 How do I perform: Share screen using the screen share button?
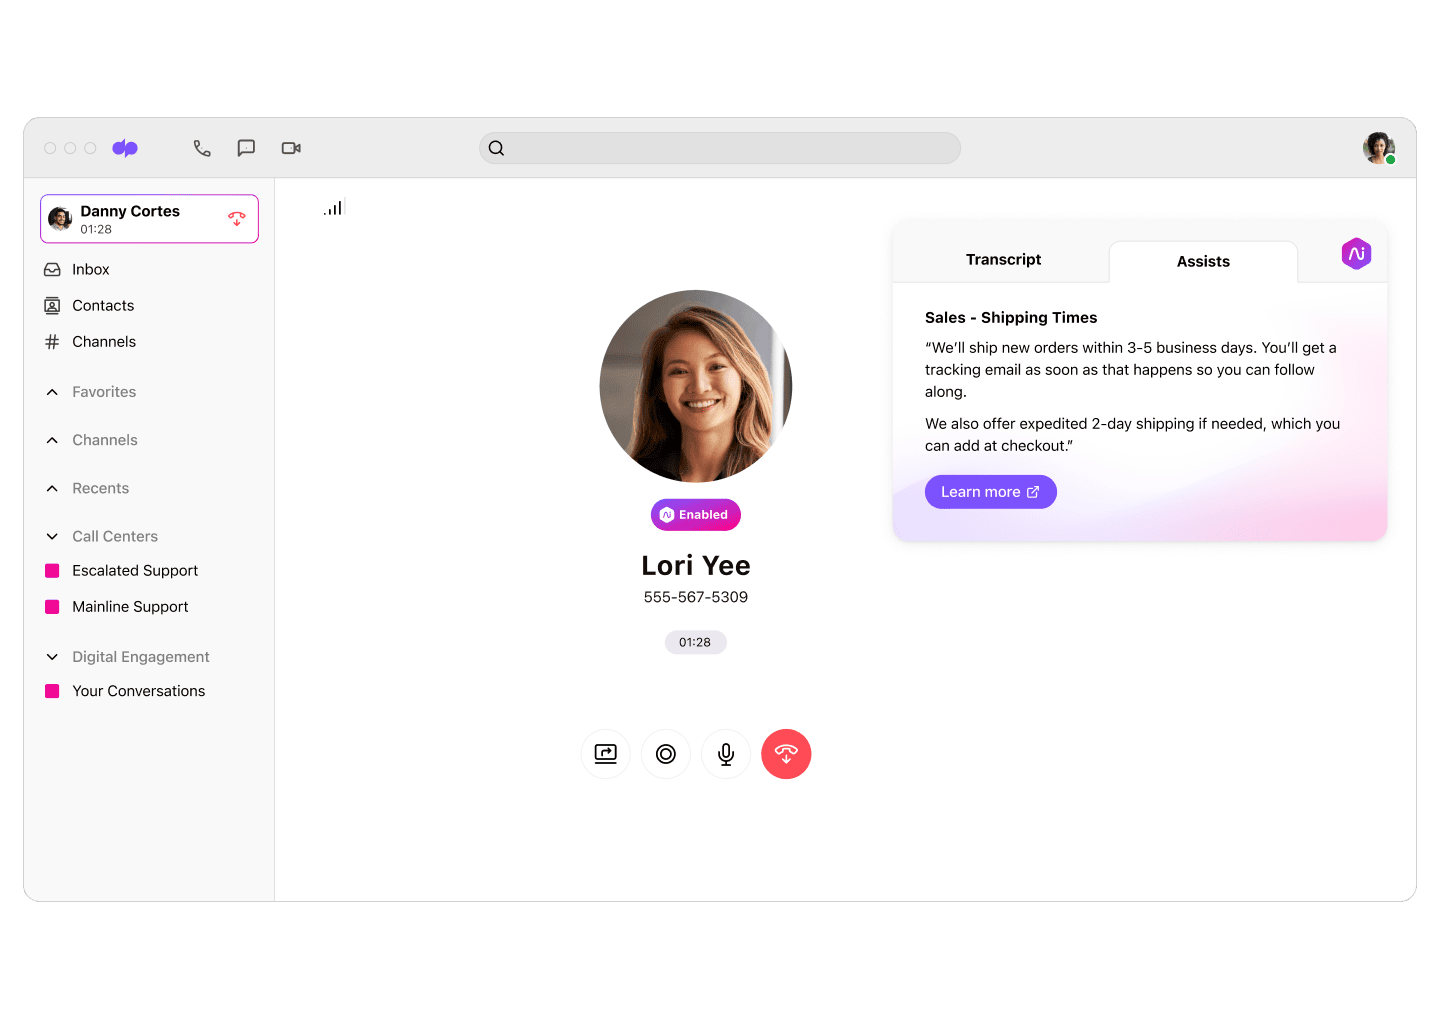606,754
